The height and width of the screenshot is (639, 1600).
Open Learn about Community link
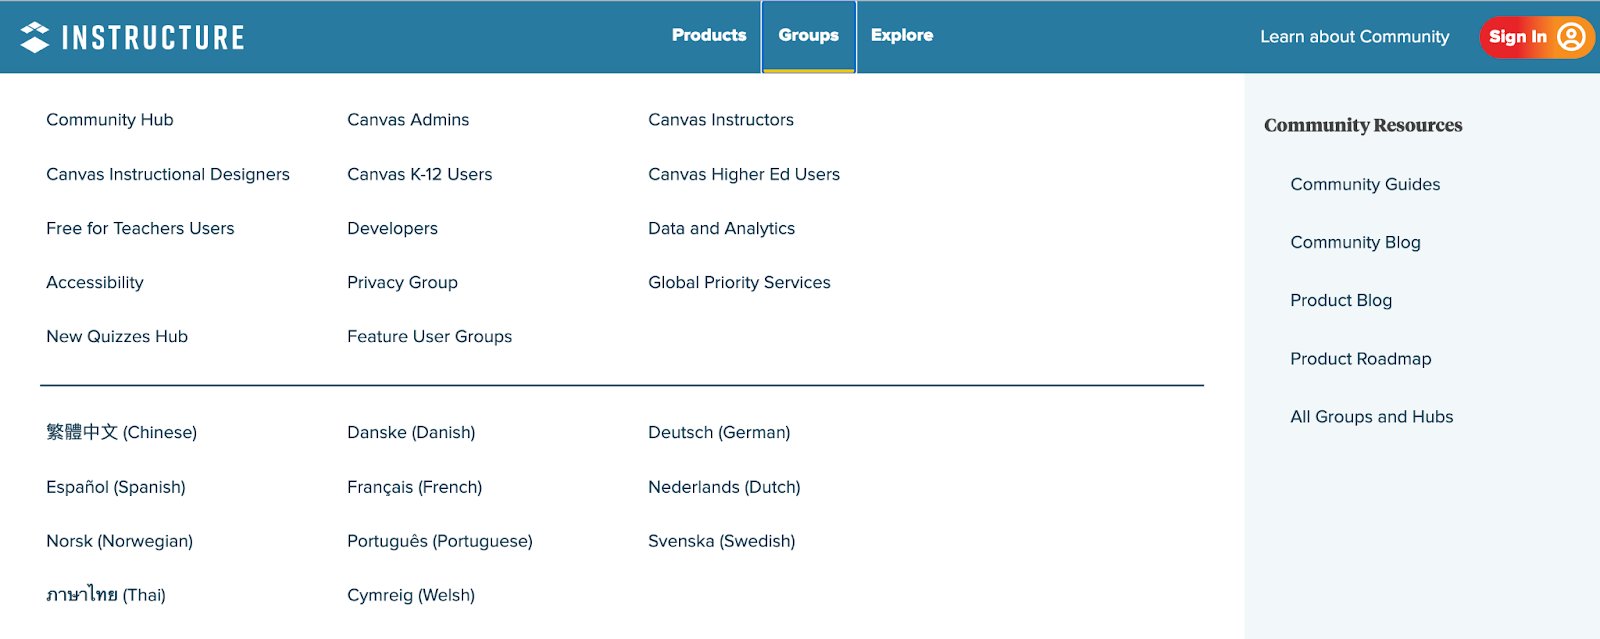pyautogui.click(x=1354, y=37)
